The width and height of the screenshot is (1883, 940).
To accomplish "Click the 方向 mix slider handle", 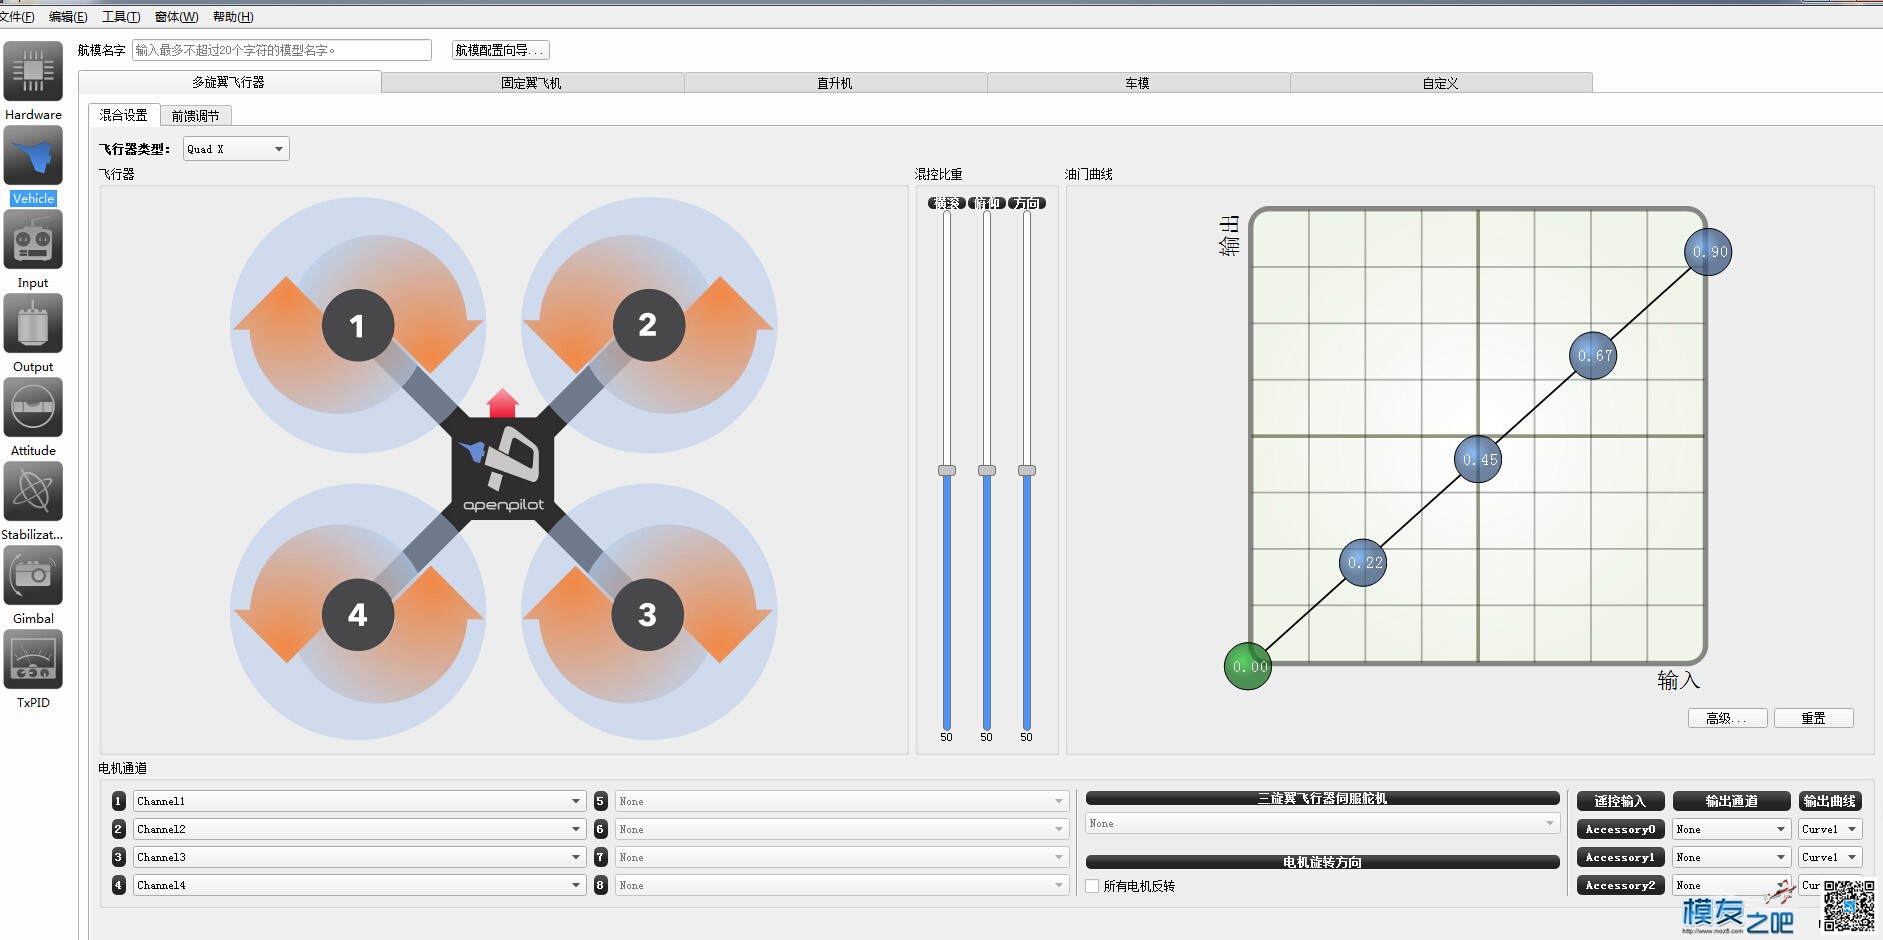I will click(x=1026, y=470).
